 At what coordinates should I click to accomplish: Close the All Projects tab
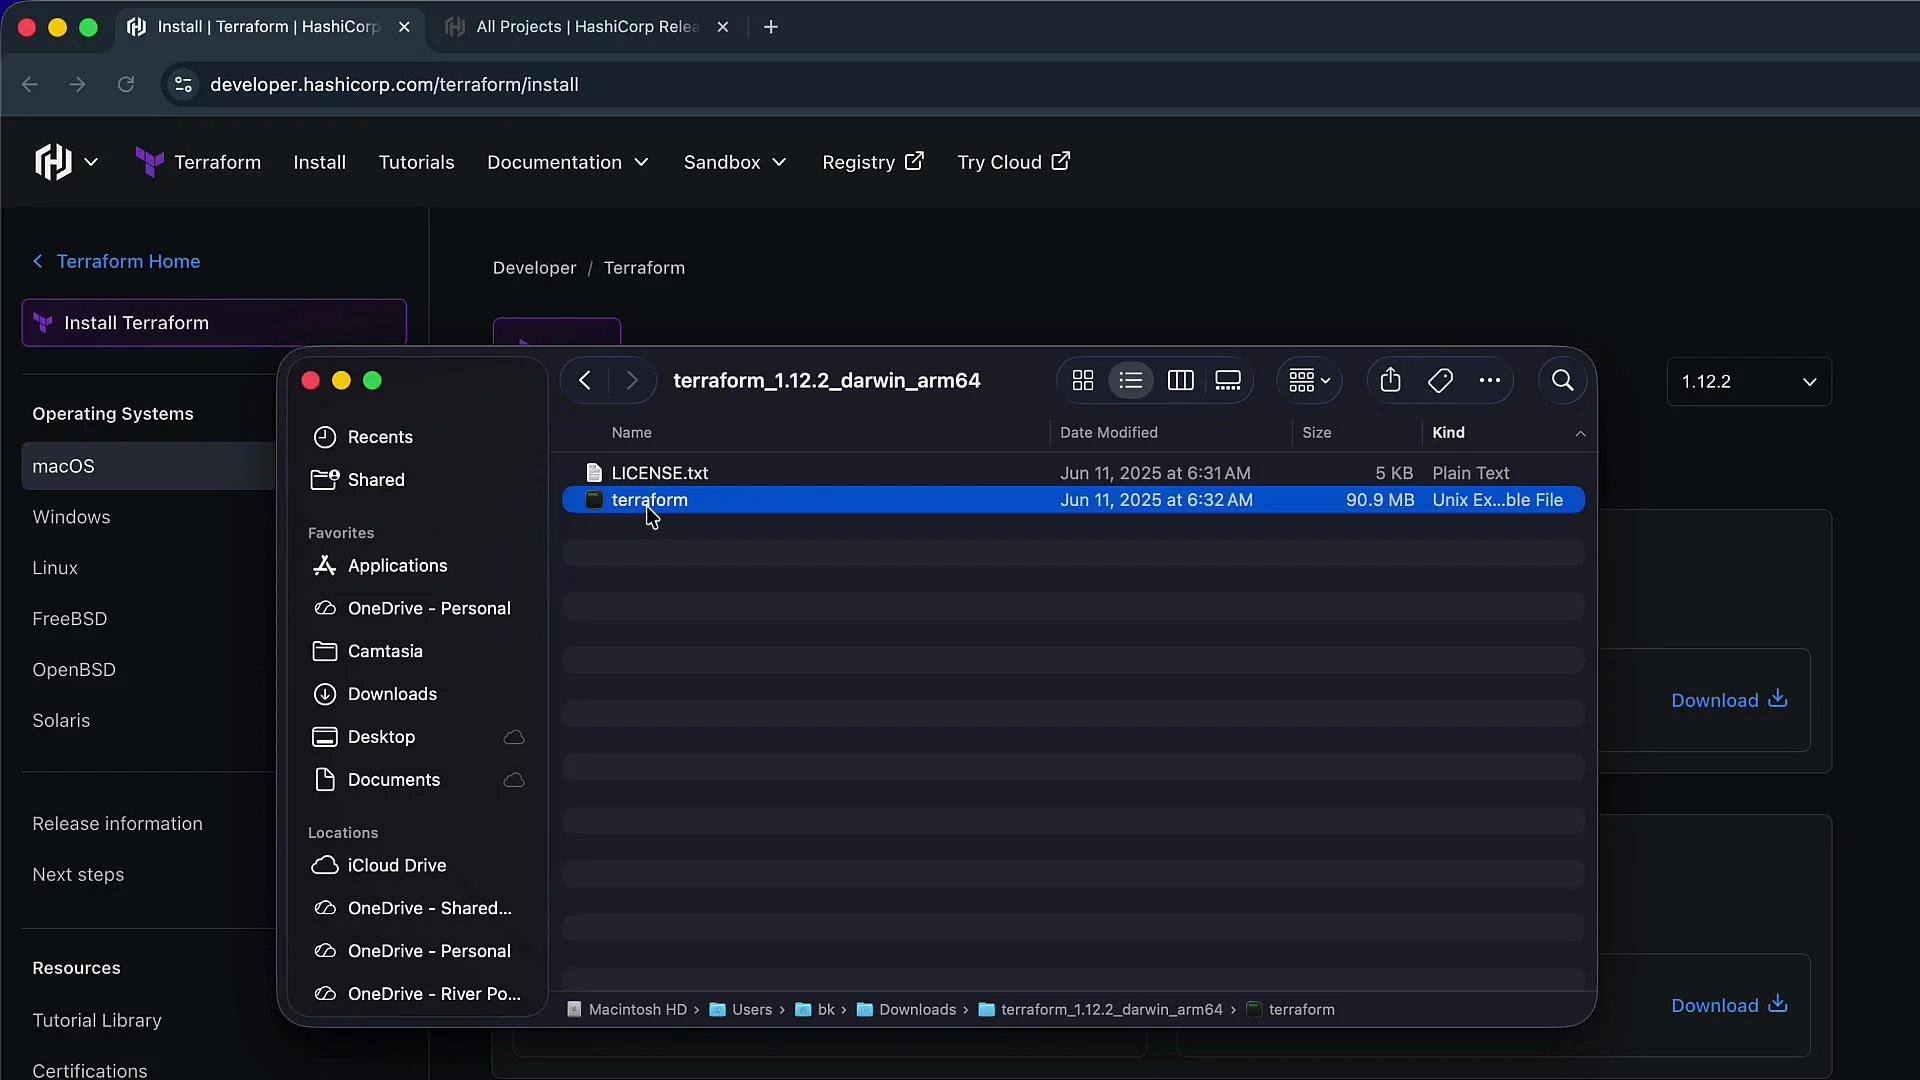click(x=723, y=27)
